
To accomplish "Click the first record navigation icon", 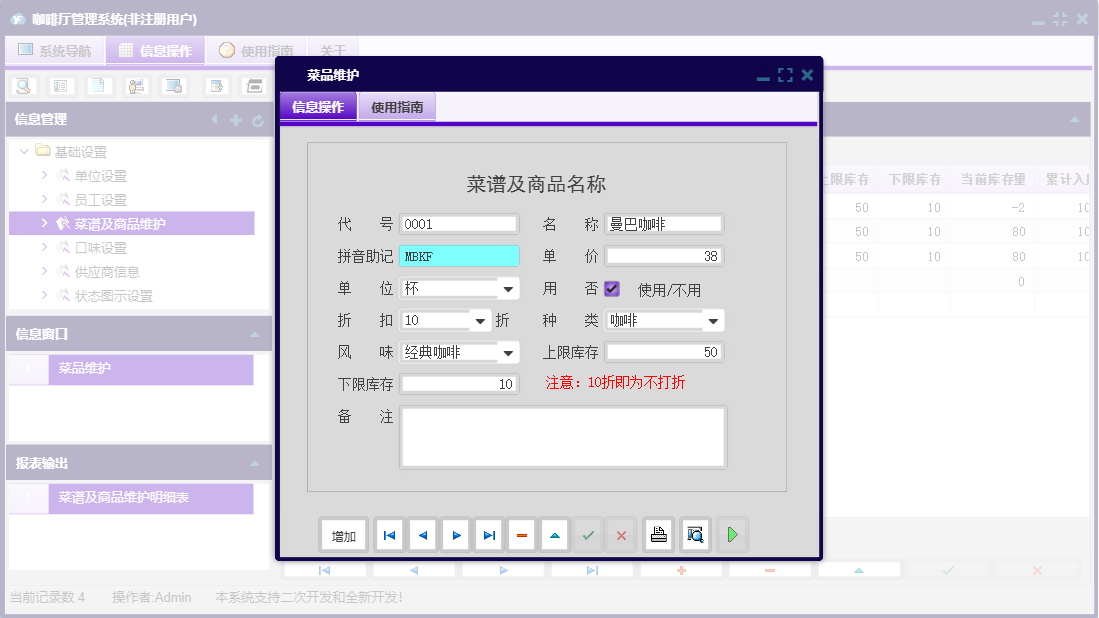I will coord(388,534).
